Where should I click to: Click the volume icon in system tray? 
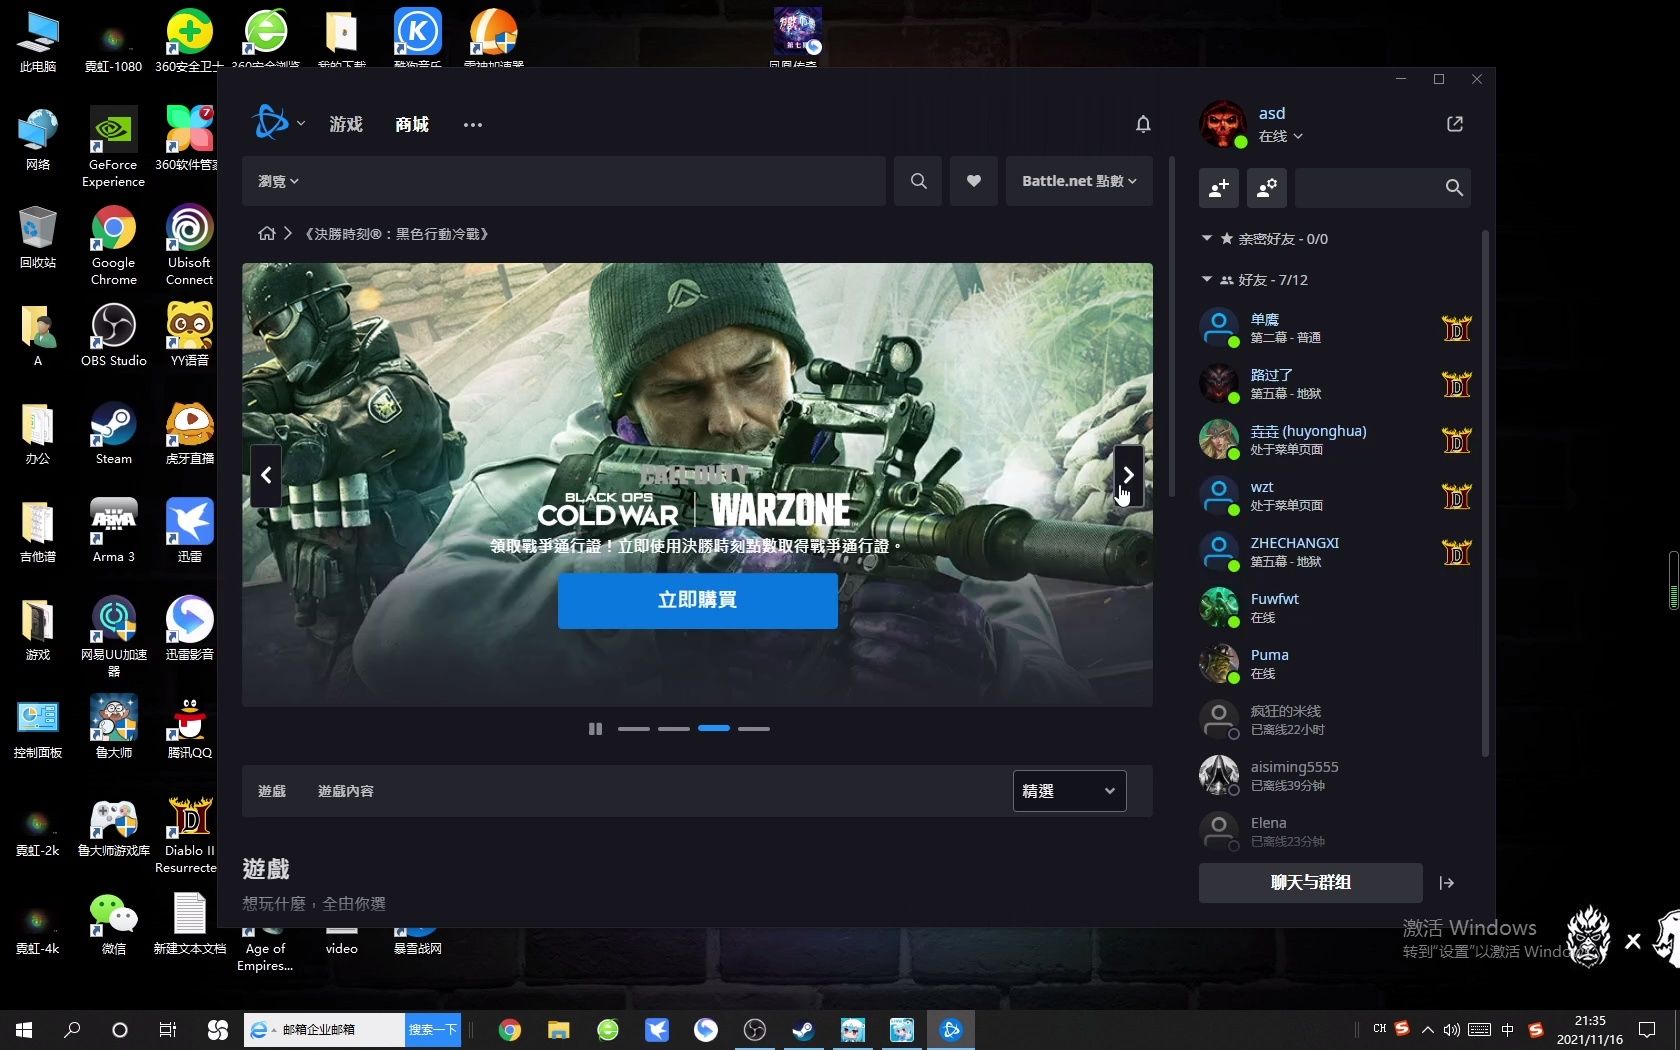[1452, 1030]
